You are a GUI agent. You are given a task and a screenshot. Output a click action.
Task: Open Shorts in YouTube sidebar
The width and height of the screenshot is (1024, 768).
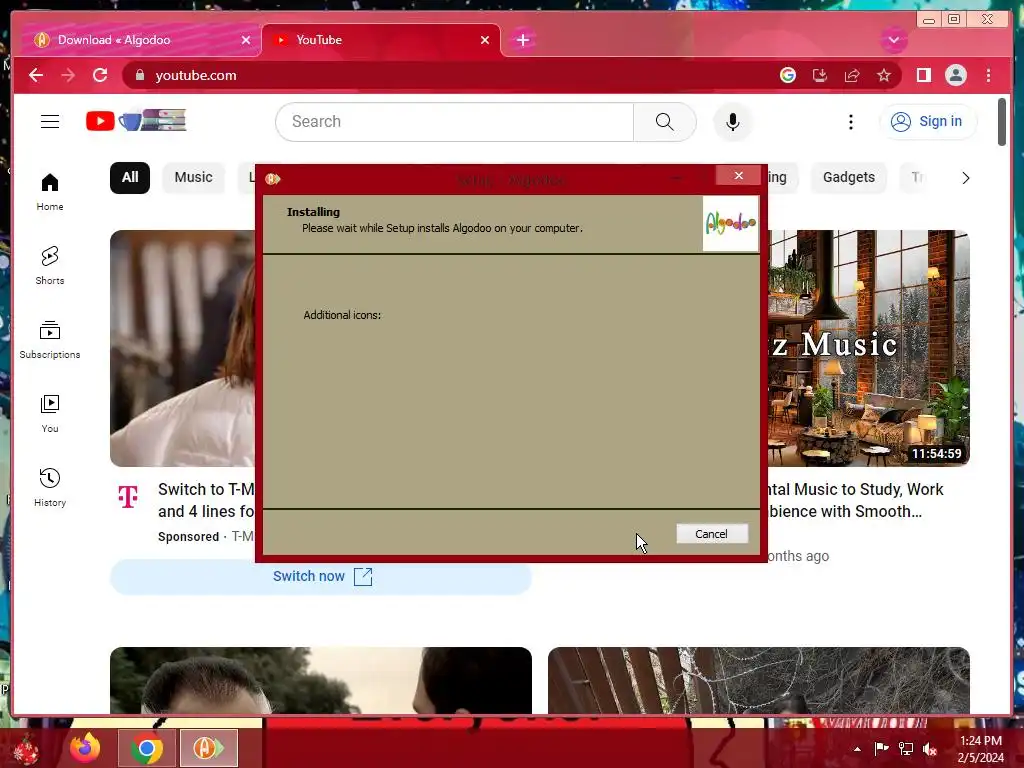click(50, 266)
